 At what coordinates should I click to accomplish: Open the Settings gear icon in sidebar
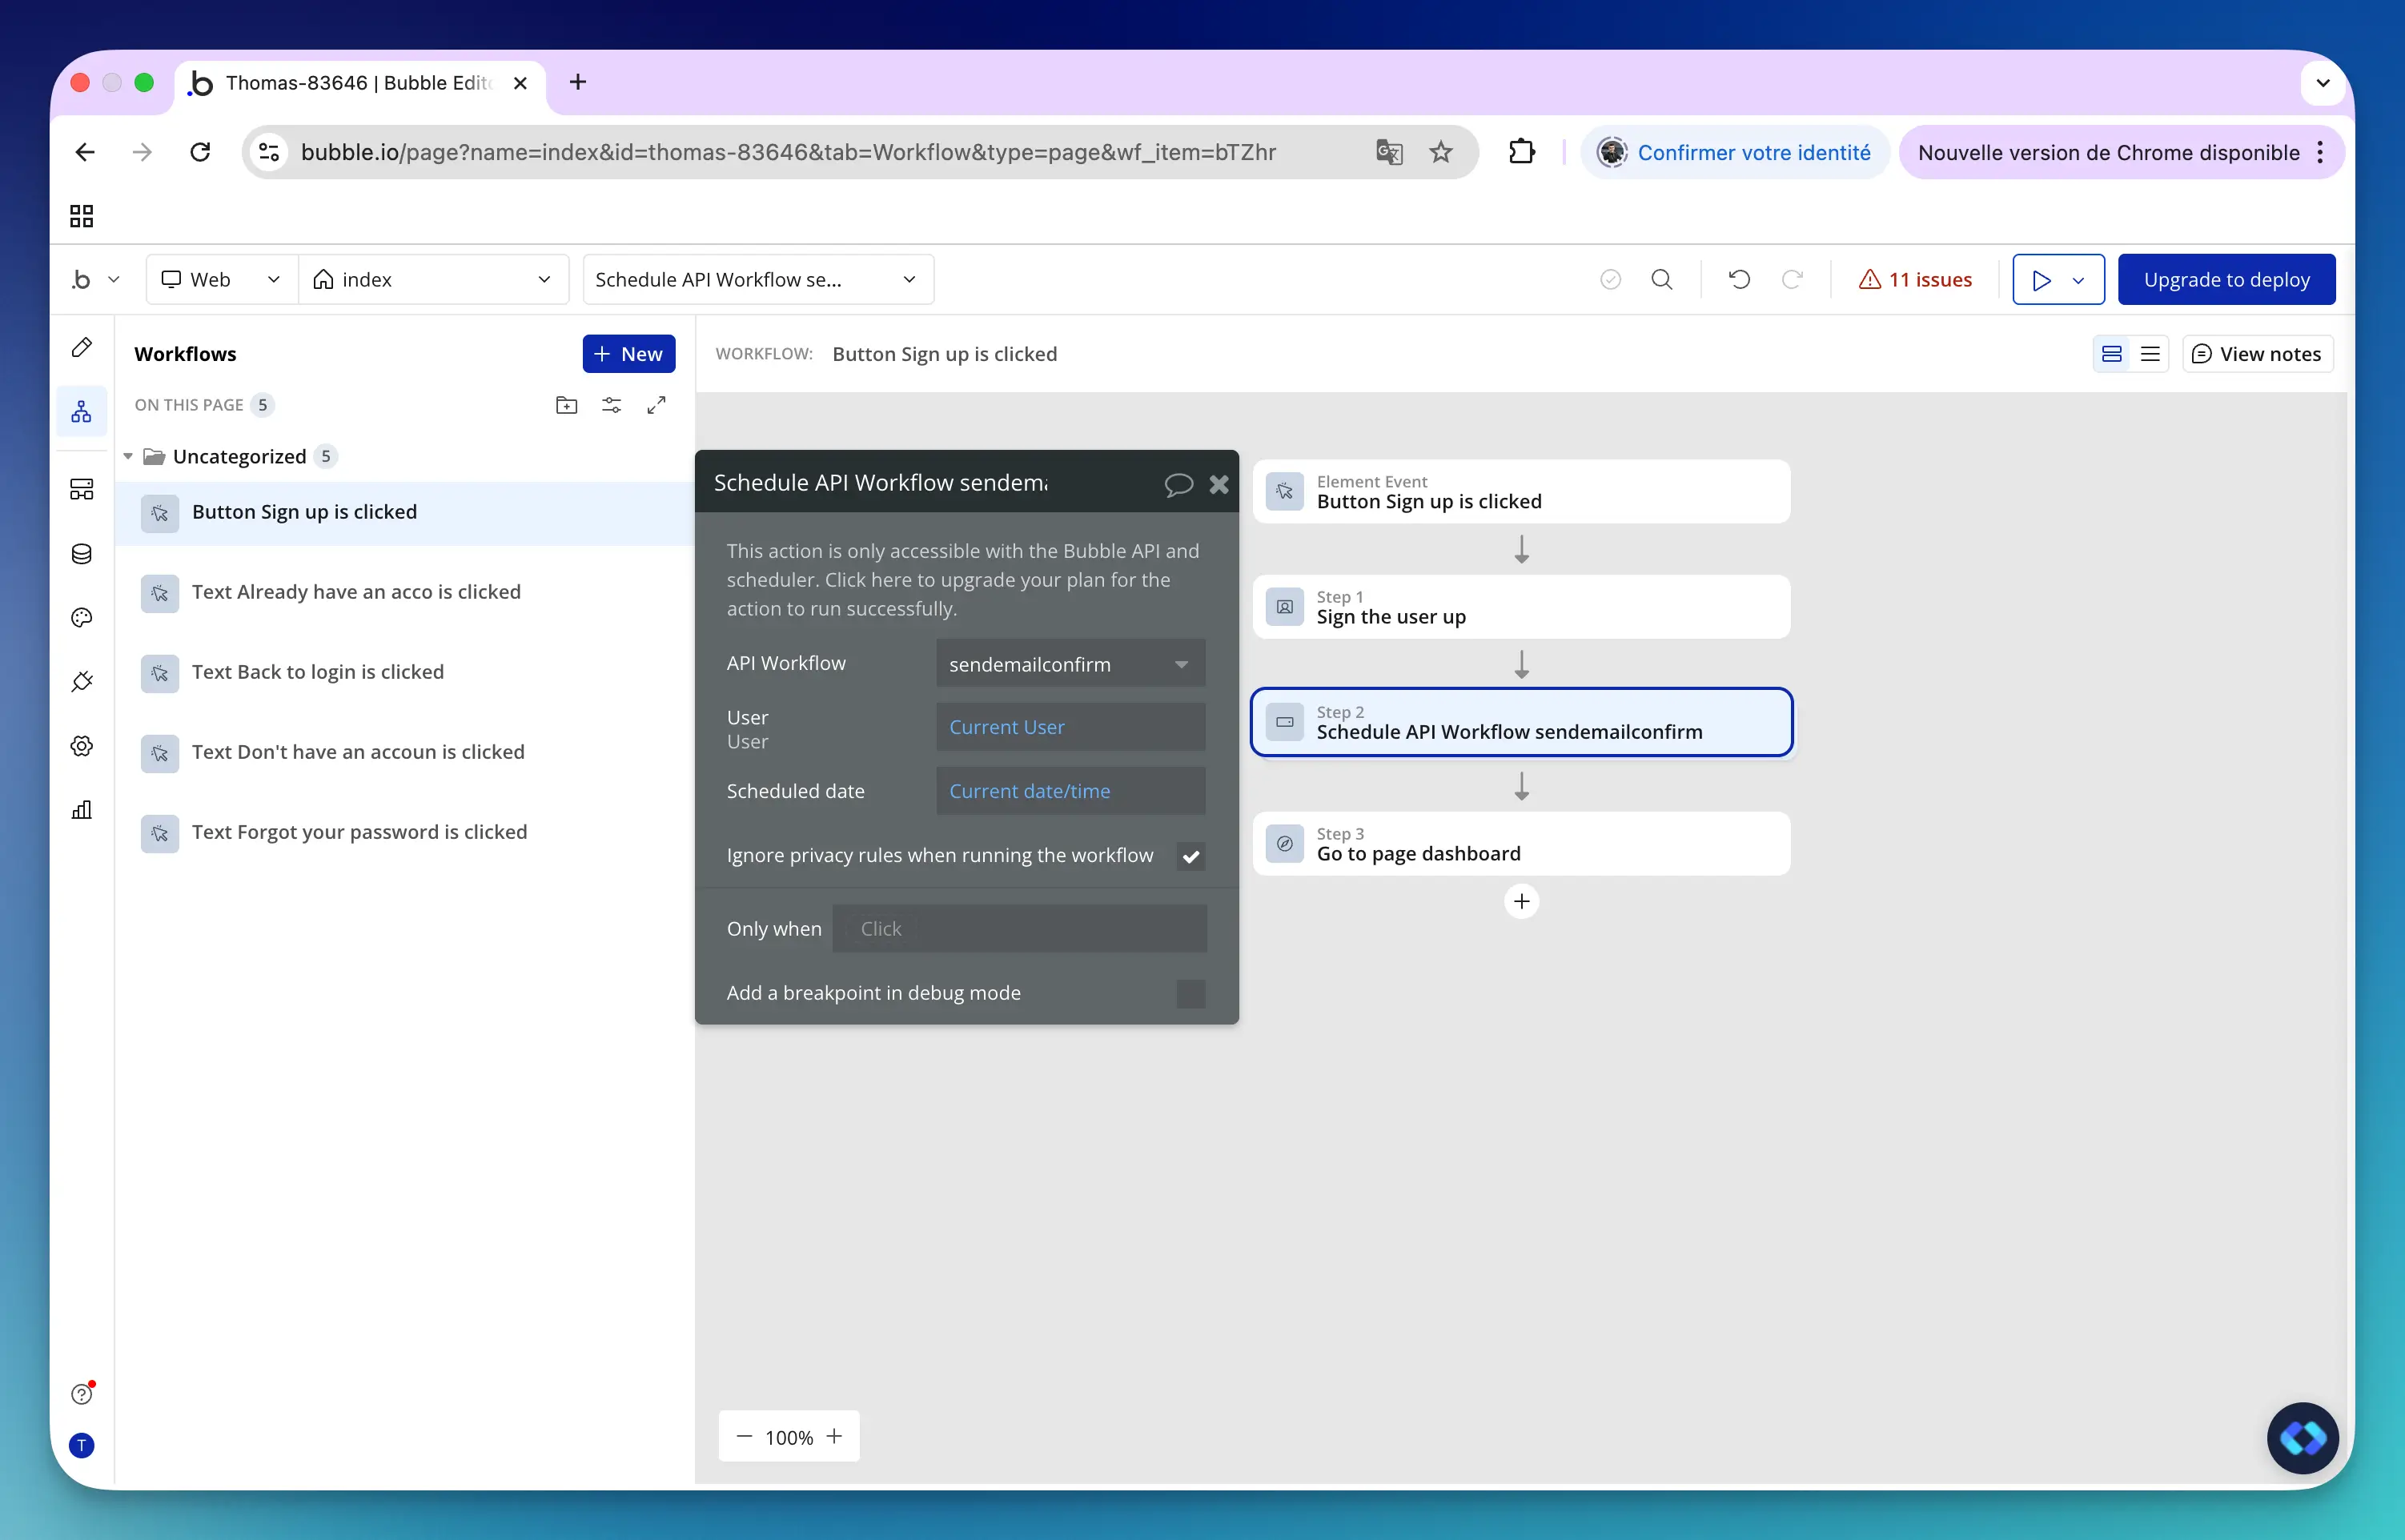pyautogui.click(x=82, y=745)
